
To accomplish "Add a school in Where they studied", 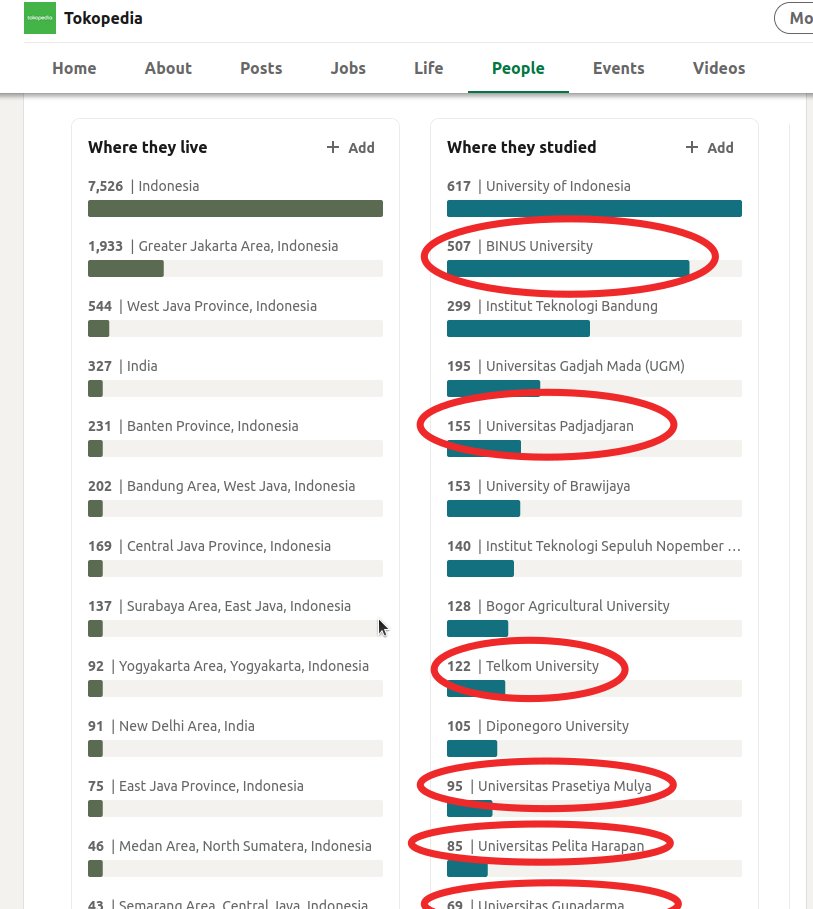I will pyautogui.click(x=710, y=147).
